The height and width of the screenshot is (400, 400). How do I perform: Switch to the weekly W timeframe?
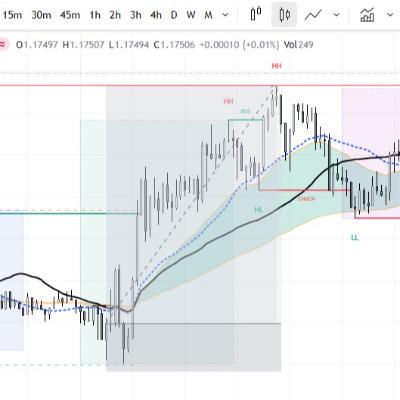(191, 15)
